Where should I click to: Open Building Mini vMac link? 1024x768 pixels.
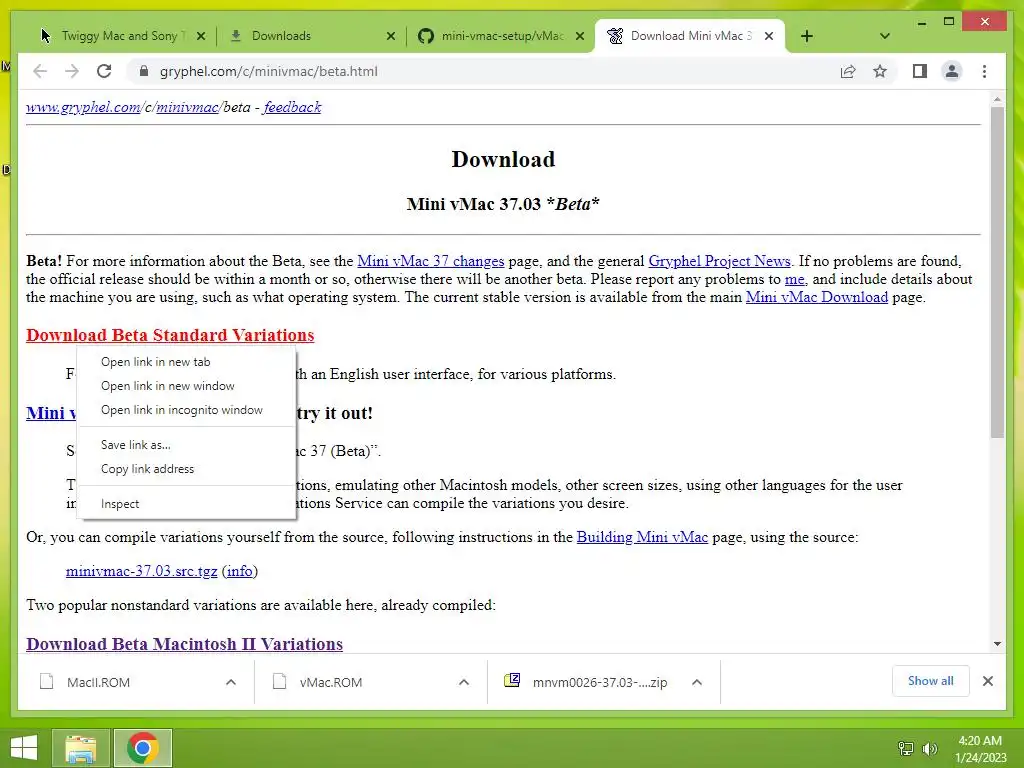click(642, 537)
